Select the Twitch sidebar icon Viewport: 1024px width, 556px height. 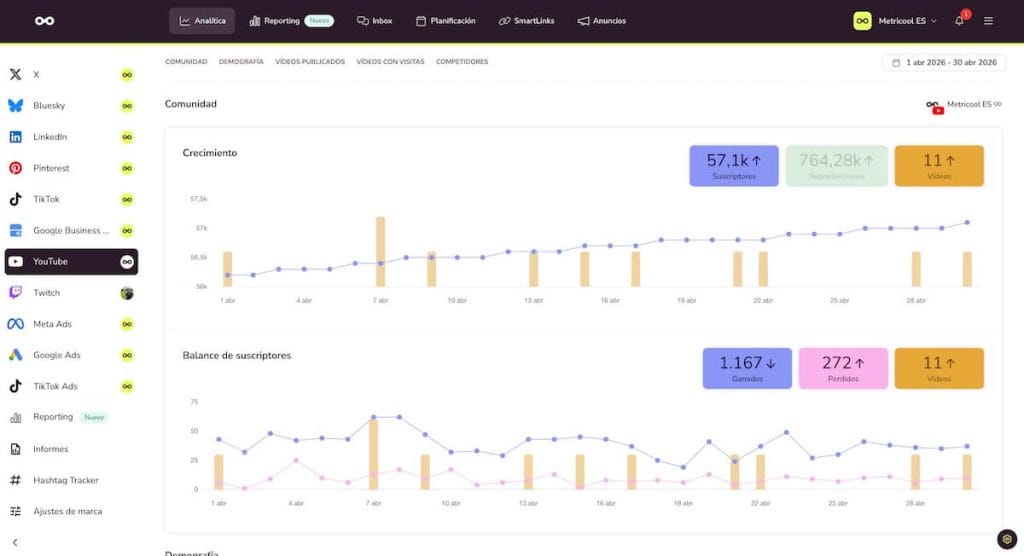click(16, 292)
